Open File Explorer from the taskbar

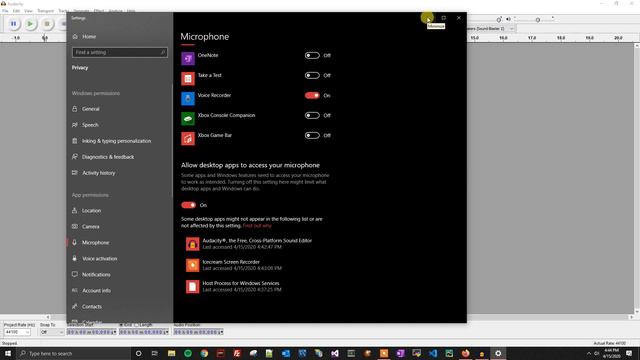171,353
